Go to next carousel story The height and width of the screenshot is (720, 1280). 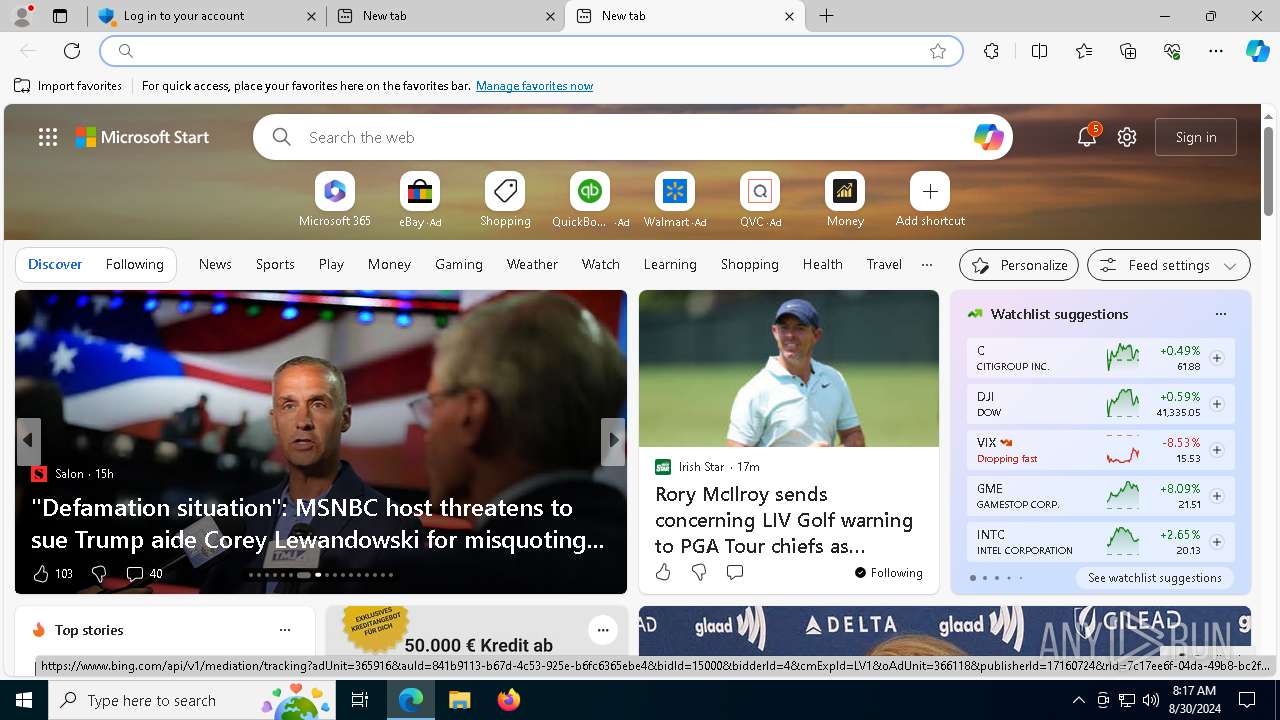pyautogui.click(x=613, y=441)
